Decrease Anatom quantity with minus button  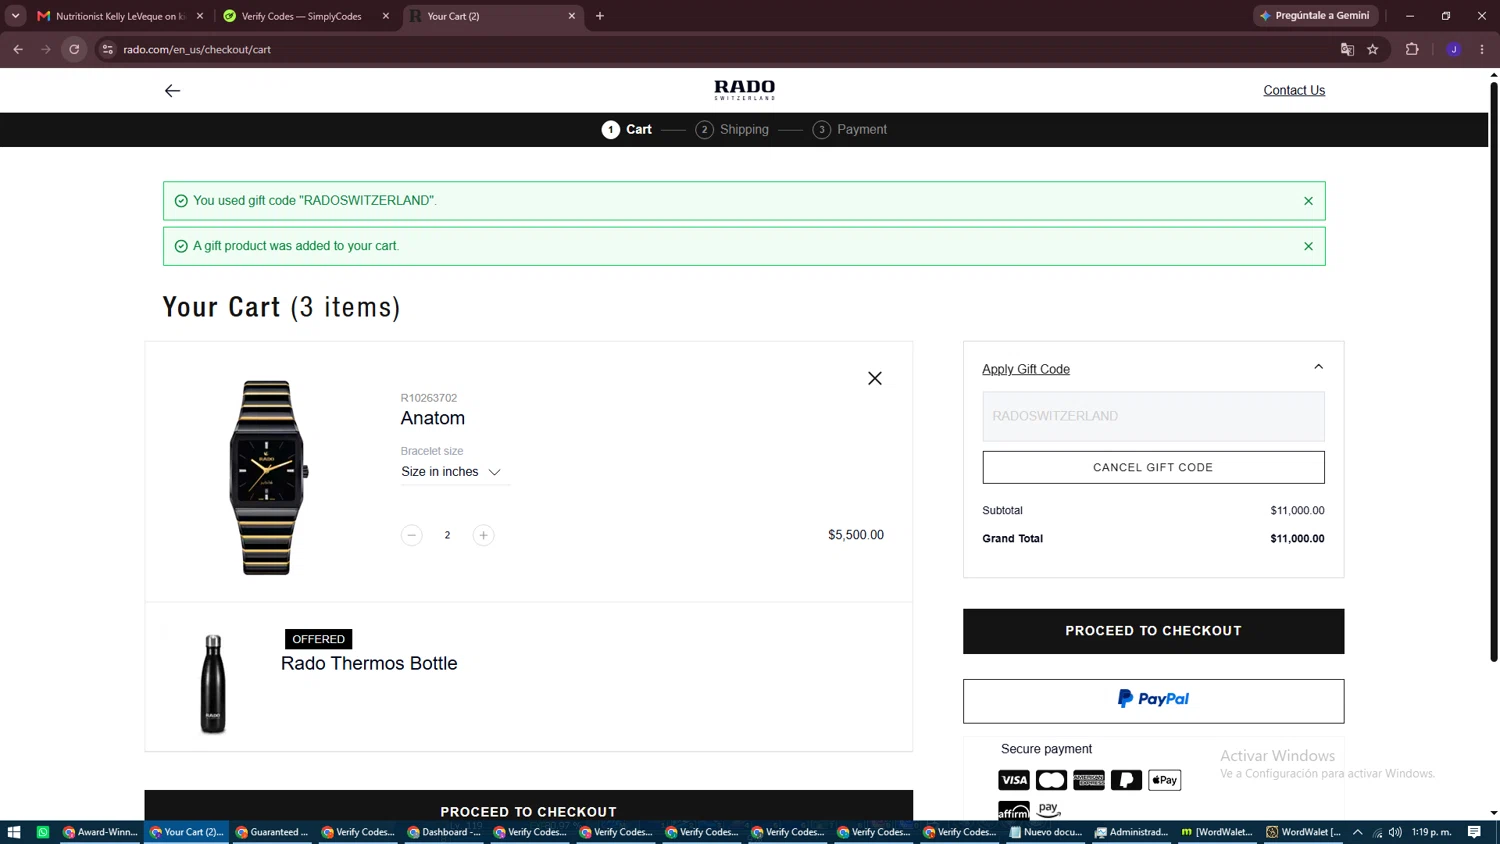411,535
